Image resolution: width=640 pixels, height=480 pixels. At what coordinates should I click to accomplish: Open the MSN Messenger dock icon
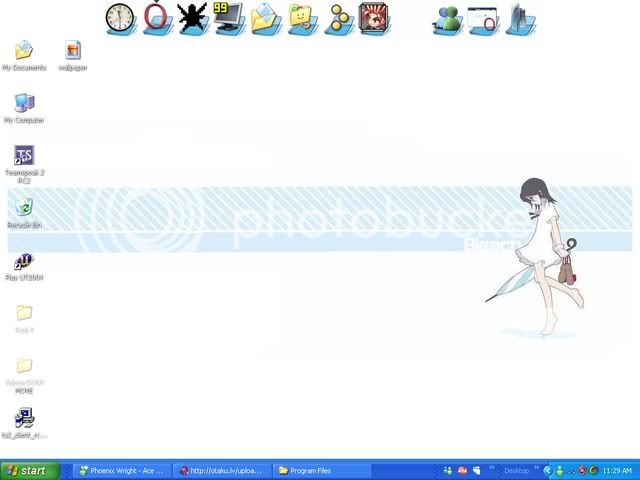click(x=447, y=19)
